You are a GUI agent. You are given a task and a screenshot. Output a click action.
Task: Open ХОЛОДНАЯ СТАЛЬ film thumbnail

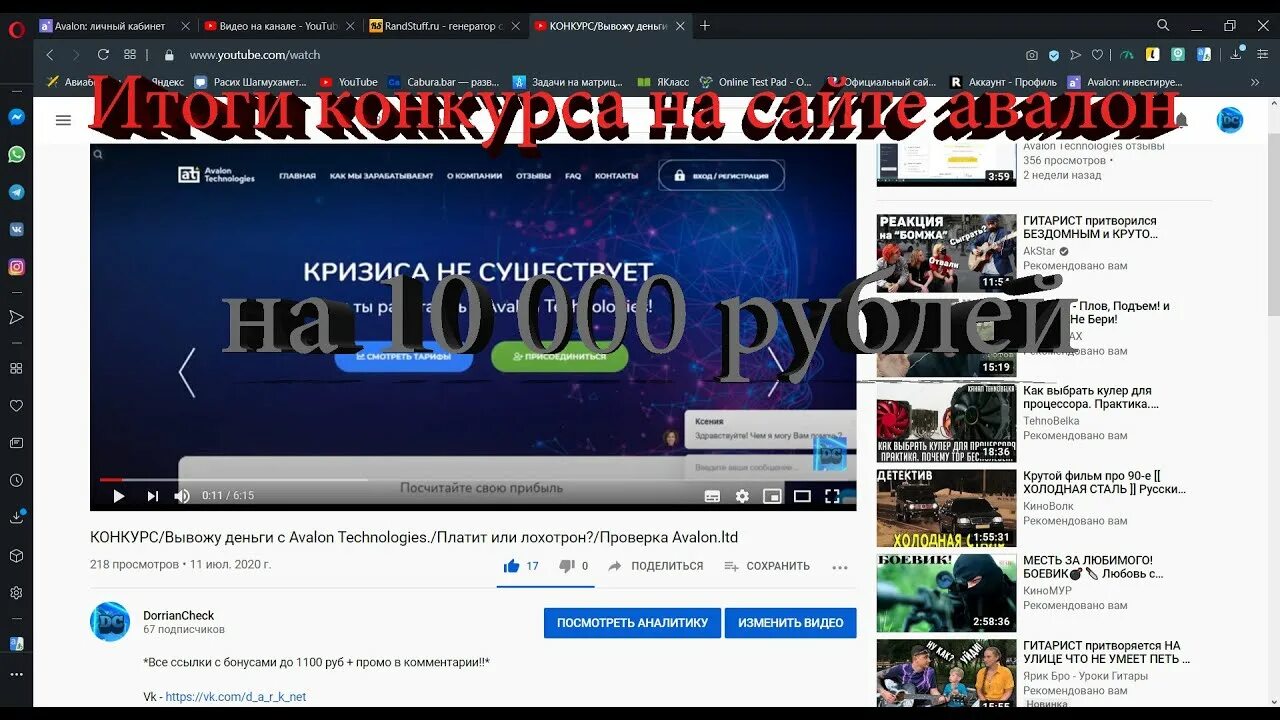pyautogui.click(x=946, y=508)
